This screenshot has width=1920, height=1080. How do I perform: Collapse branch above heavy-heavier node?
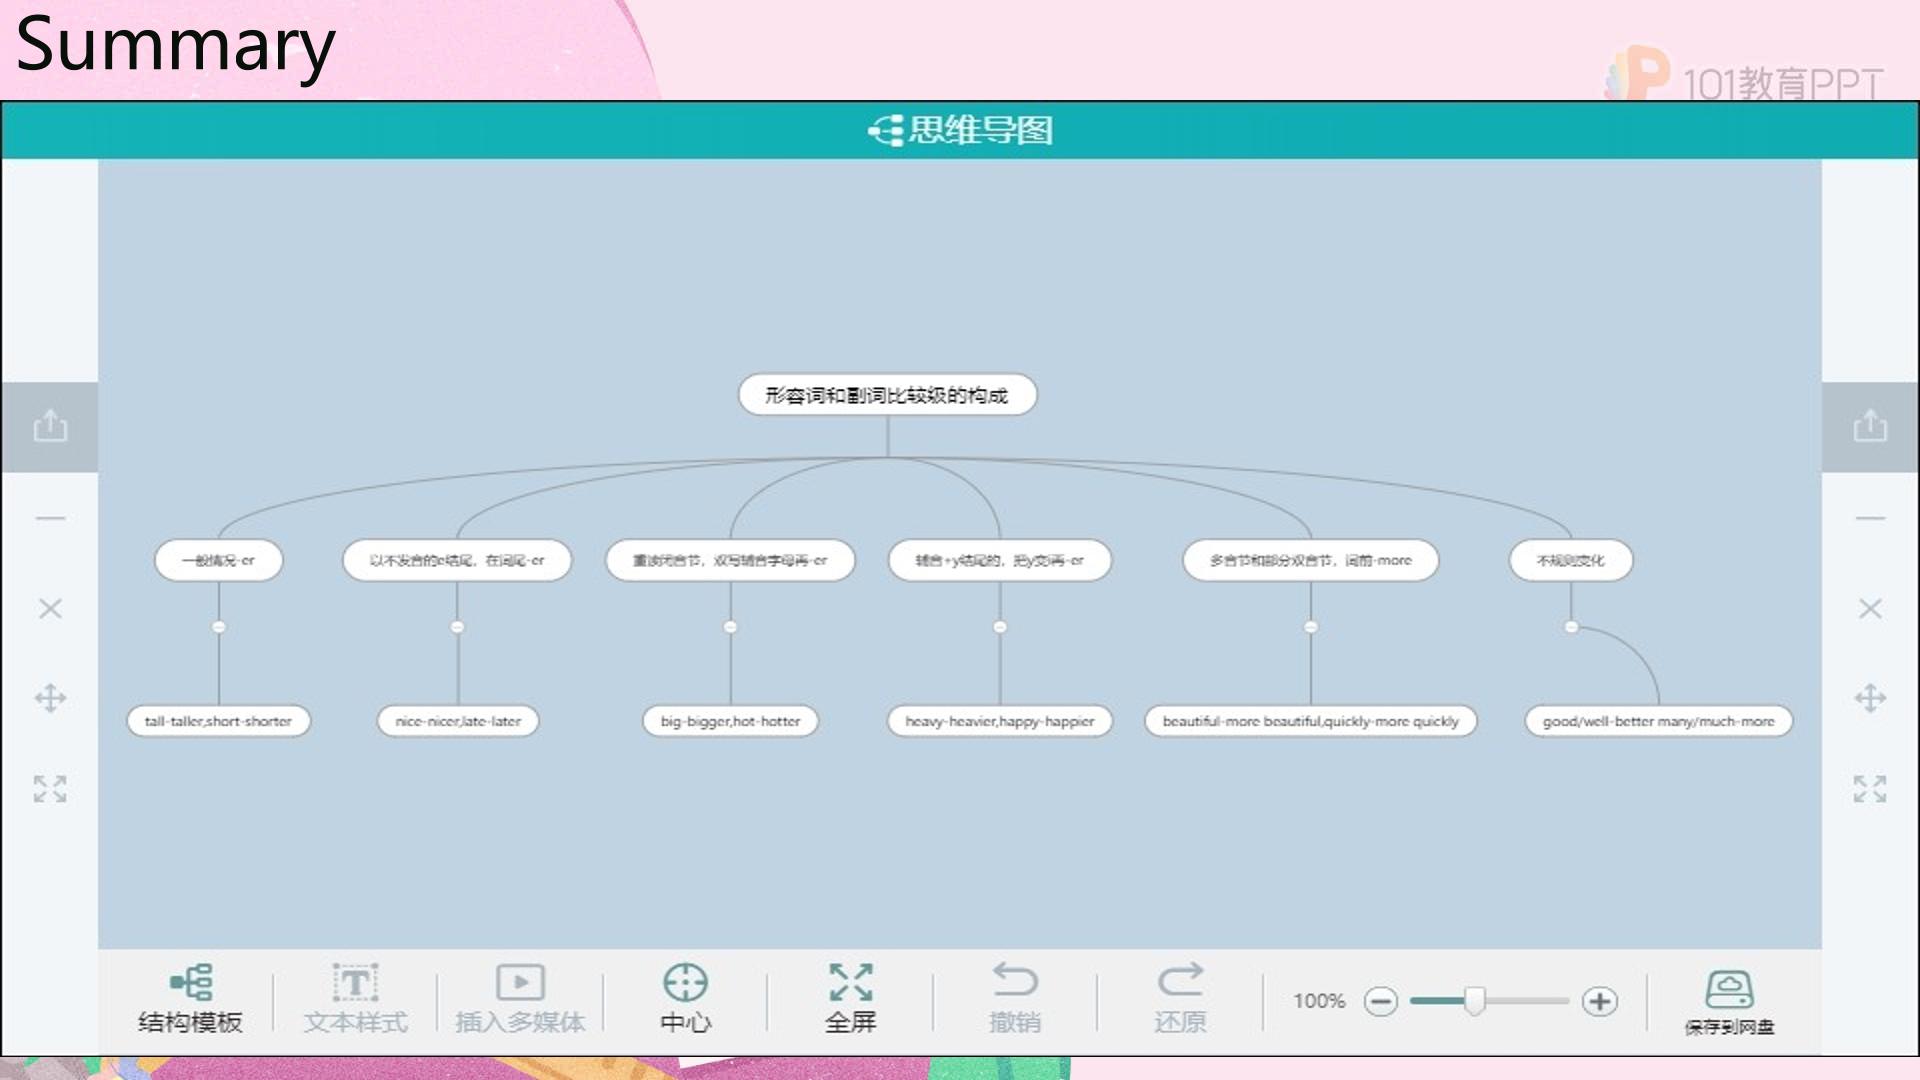pos(1000,627)
